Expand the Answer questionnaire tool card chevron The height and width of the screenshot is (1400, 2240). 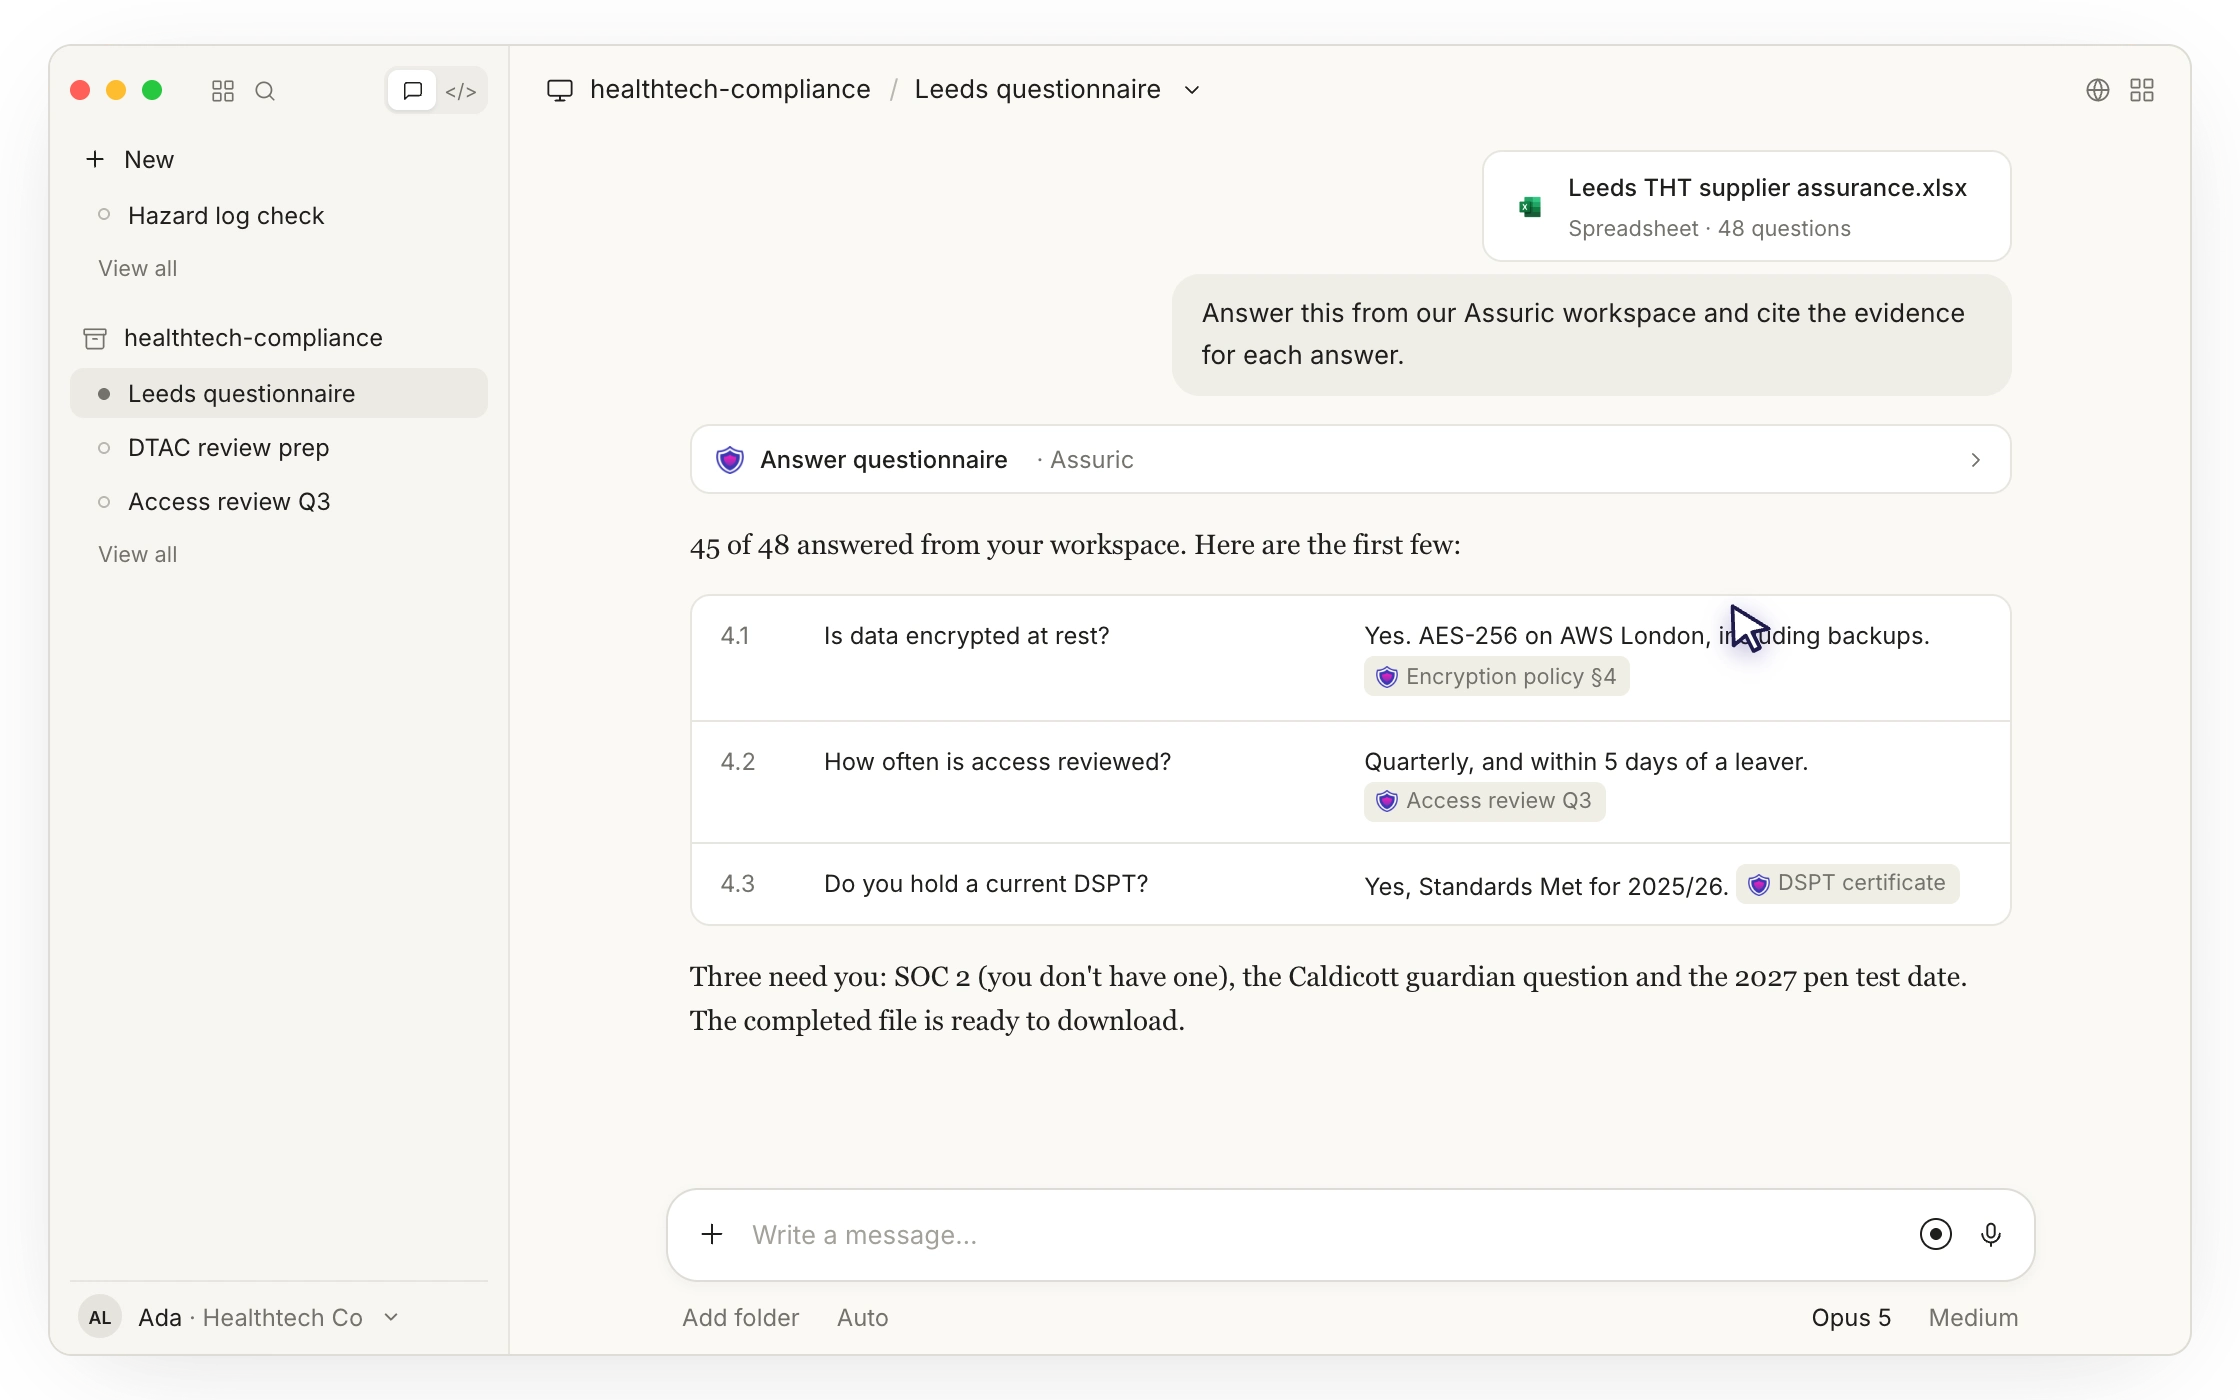[x=1975, y=460]
